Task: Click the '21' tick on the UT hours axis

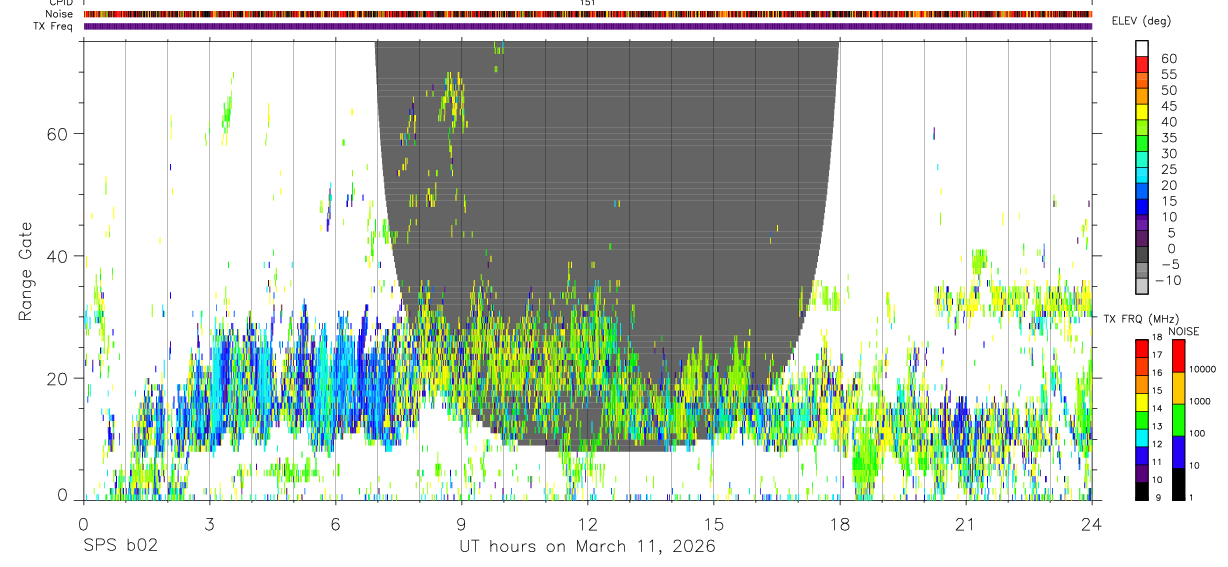Action: tap(966, 524)
